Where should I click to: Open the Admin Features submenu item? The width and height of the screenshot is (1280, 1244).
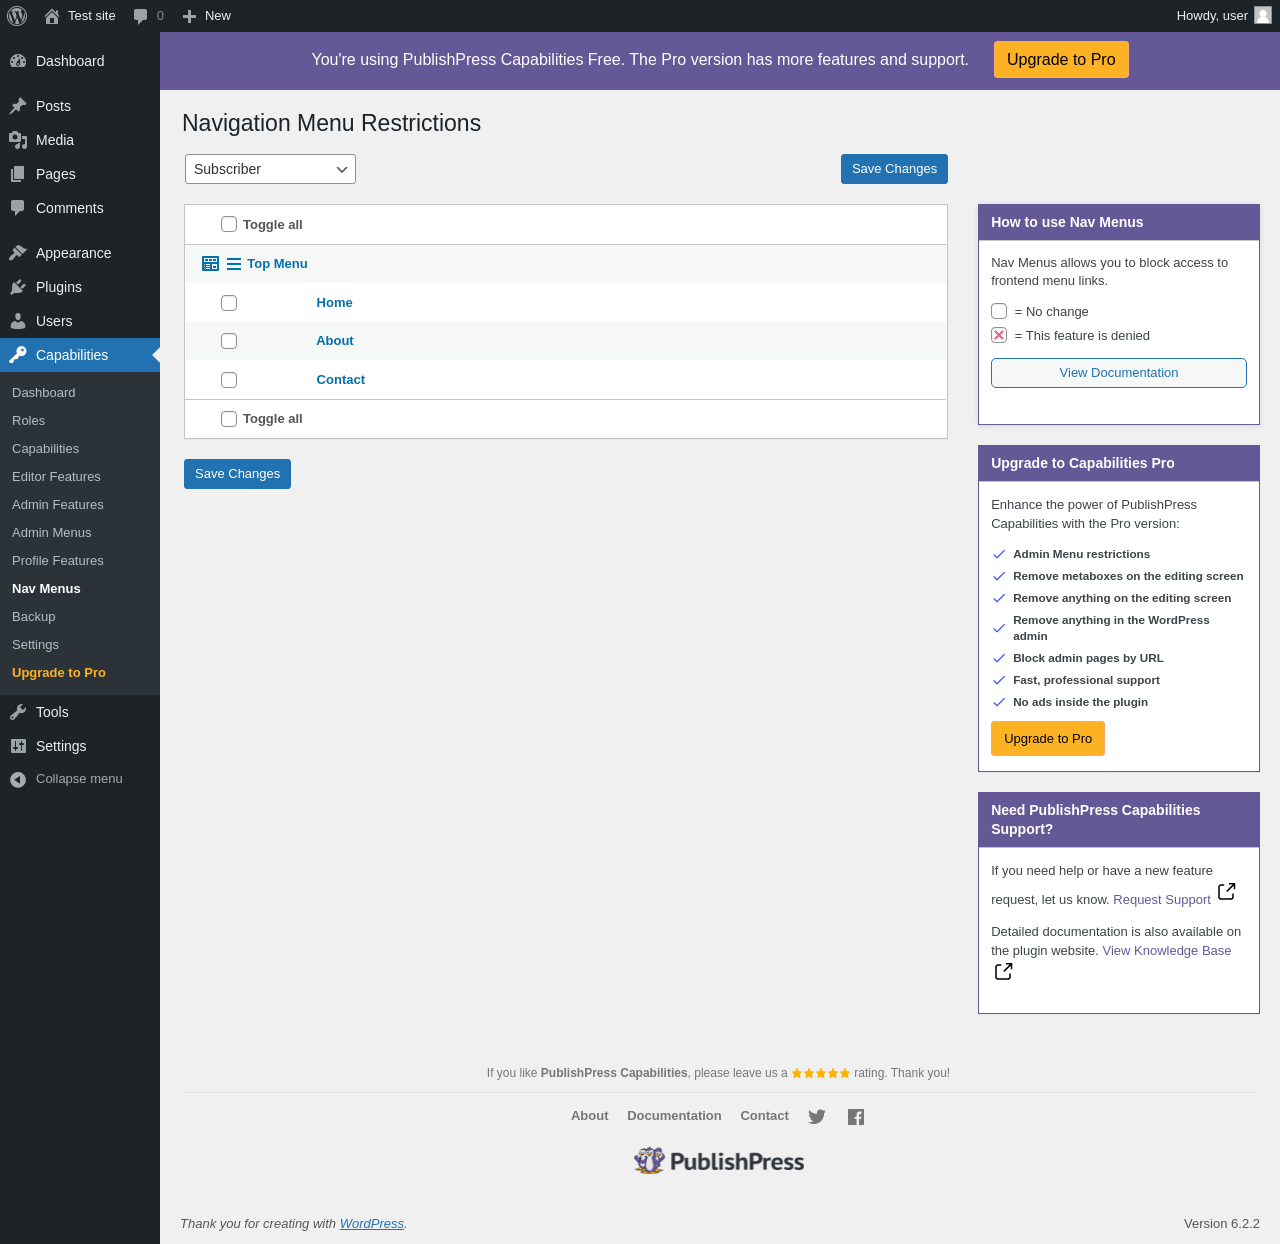point(58,505)
